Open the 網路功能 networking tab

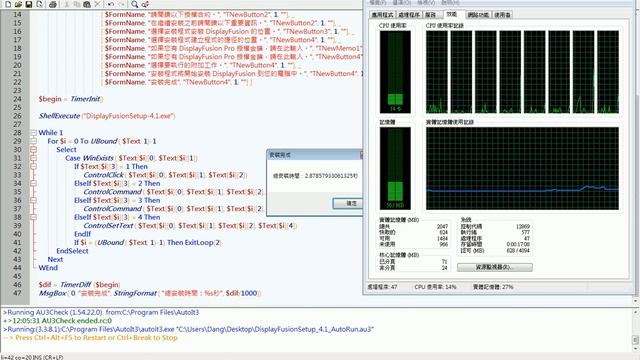478,15
